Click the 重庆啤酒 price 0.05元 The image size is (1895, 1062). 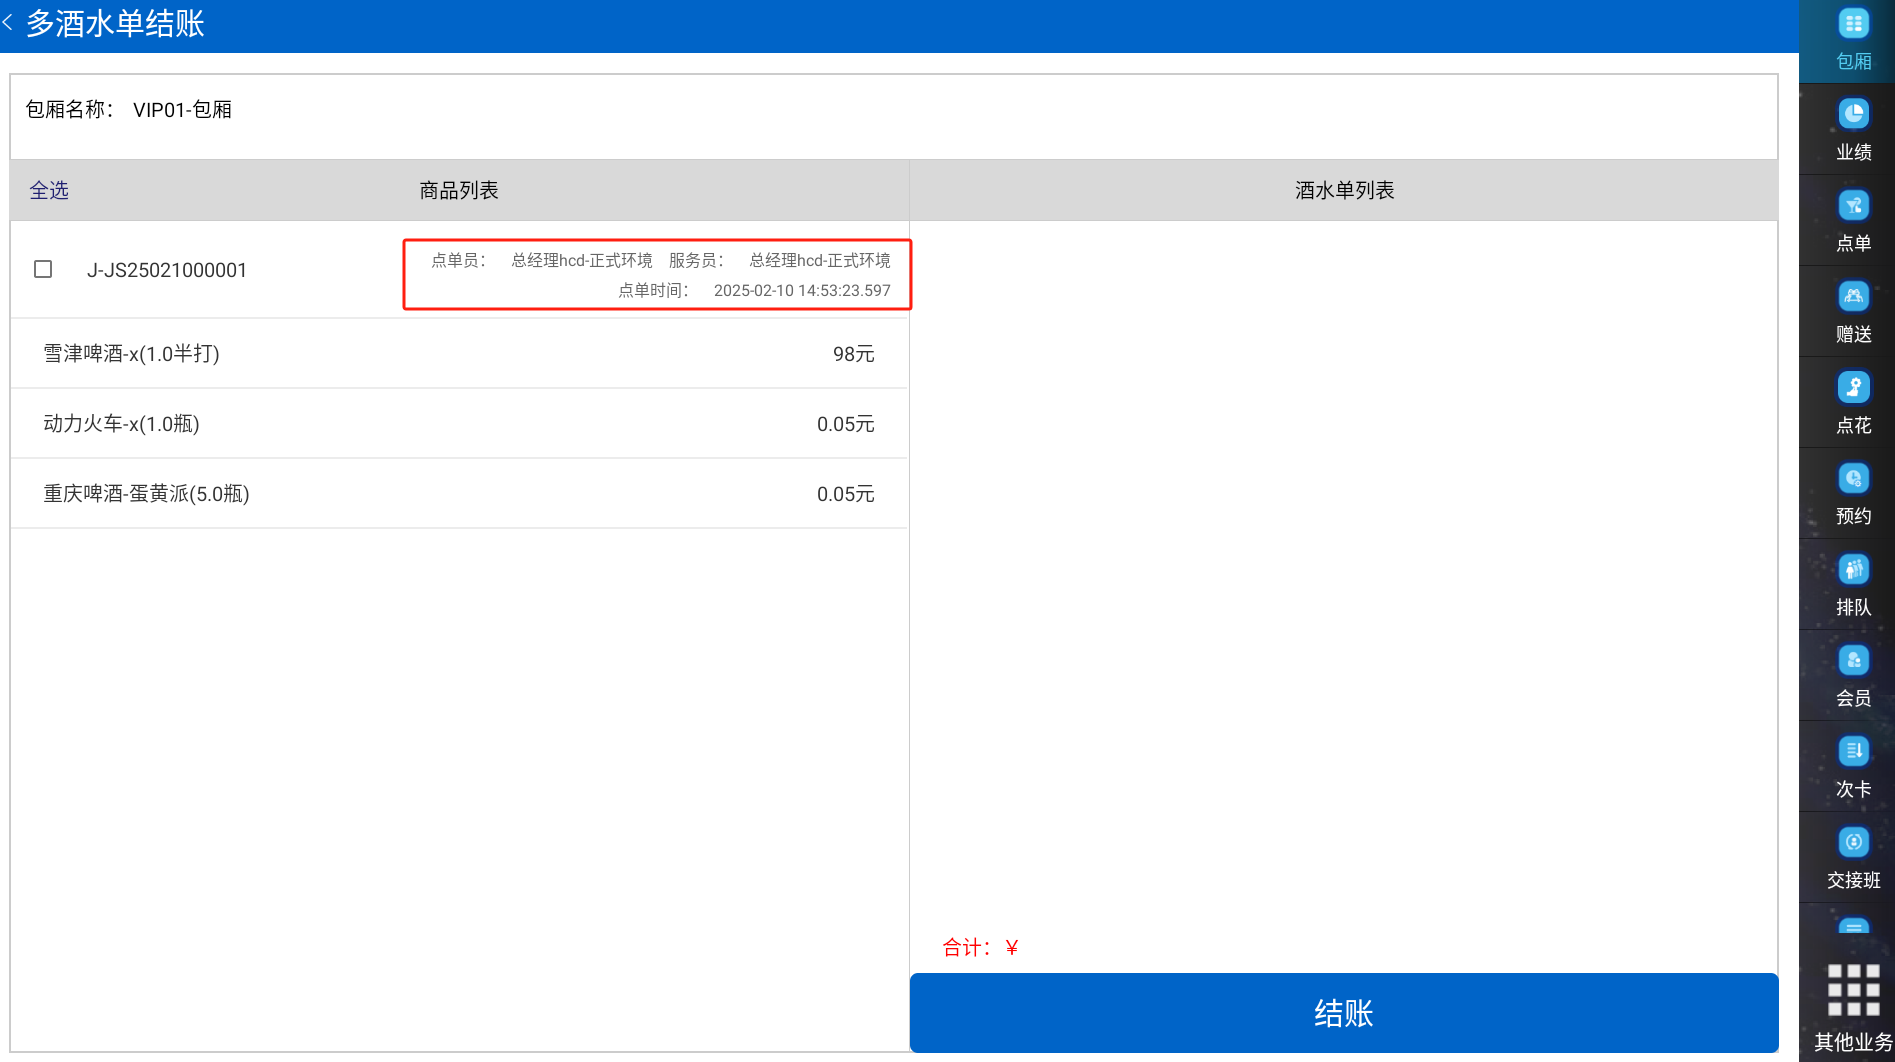click(846, 494)
